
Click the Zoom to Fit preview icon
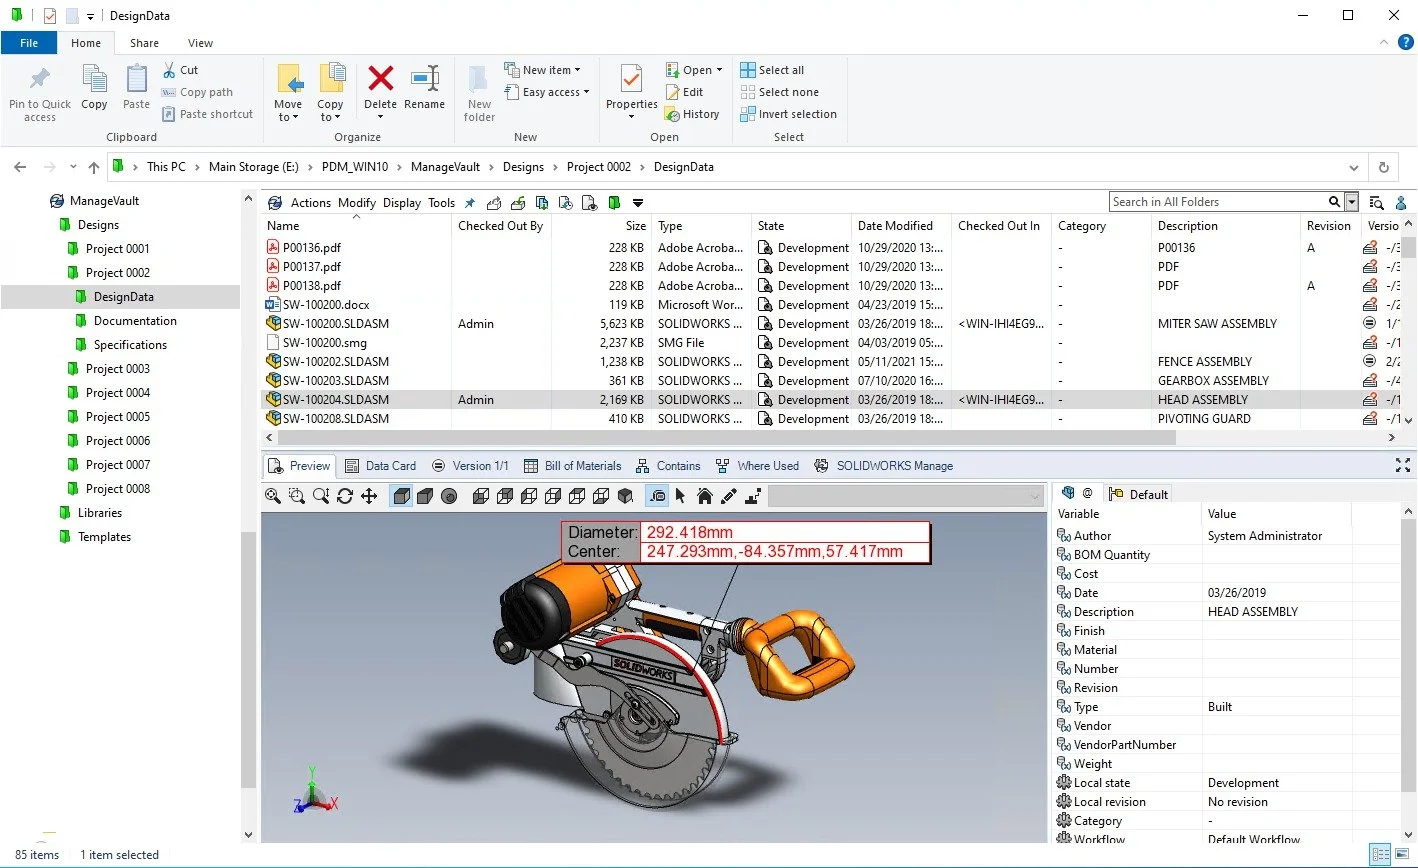click(x=273, y=496)
